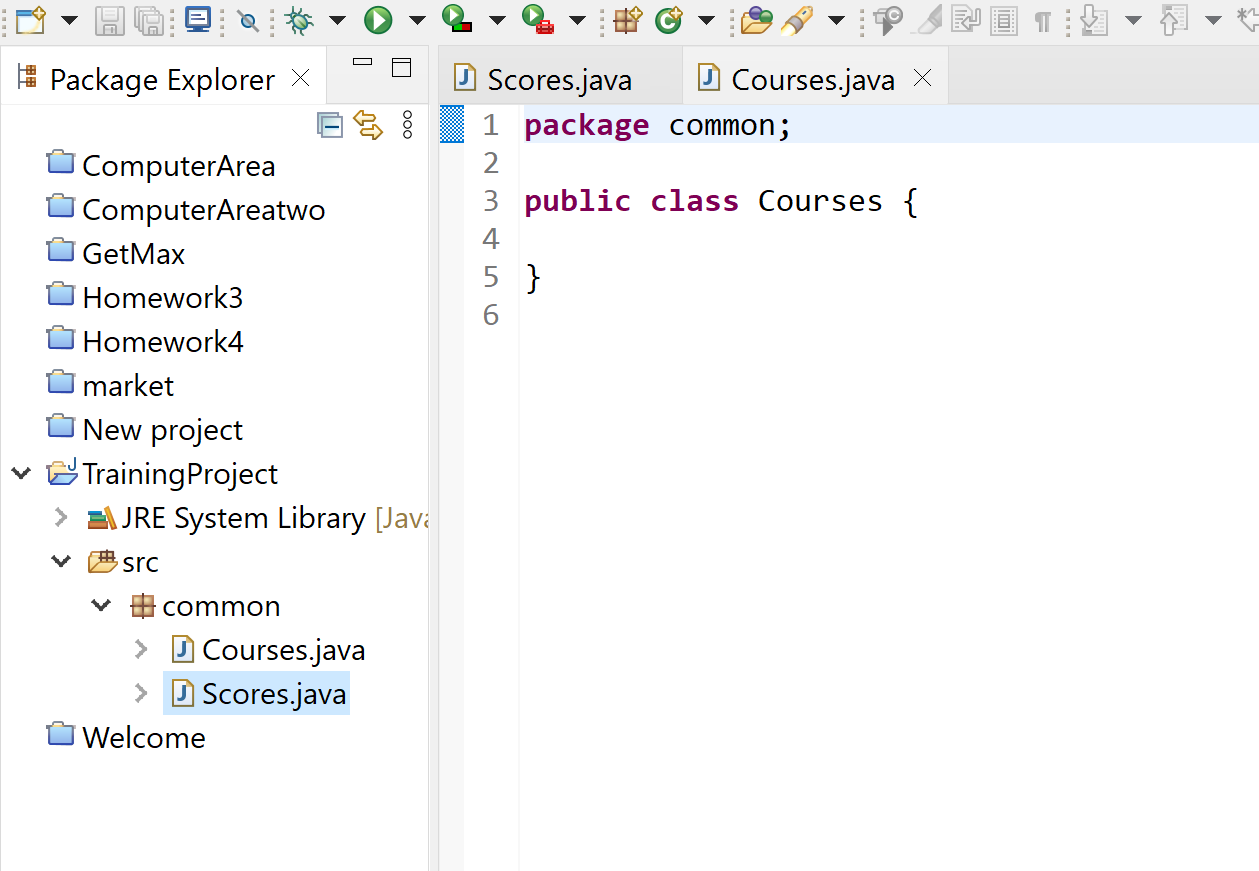Toggle Block Selection mode in the toolbar
The width and height of the screenshot is (1259, 871).
[1004, 19]
